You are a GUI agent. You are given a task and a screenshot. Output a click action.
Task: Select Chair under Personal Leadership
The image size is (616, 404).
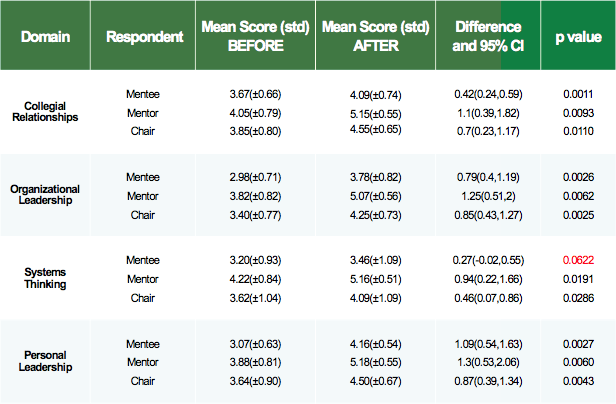click(143, 381)
